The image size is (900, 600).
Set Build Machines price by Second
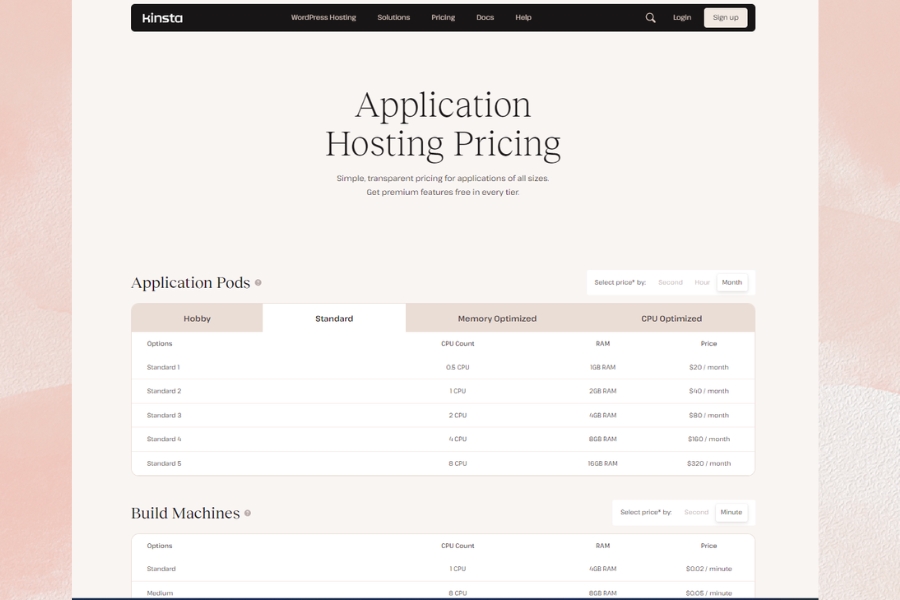696,512
